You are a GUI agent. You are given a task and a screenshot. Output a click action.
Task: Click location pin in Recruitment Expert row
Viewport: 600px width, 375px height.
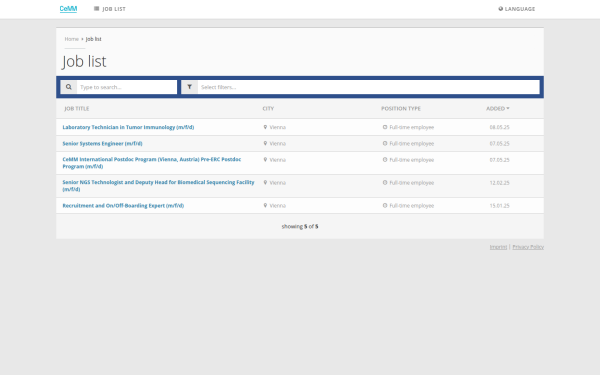tap(265, 205)
